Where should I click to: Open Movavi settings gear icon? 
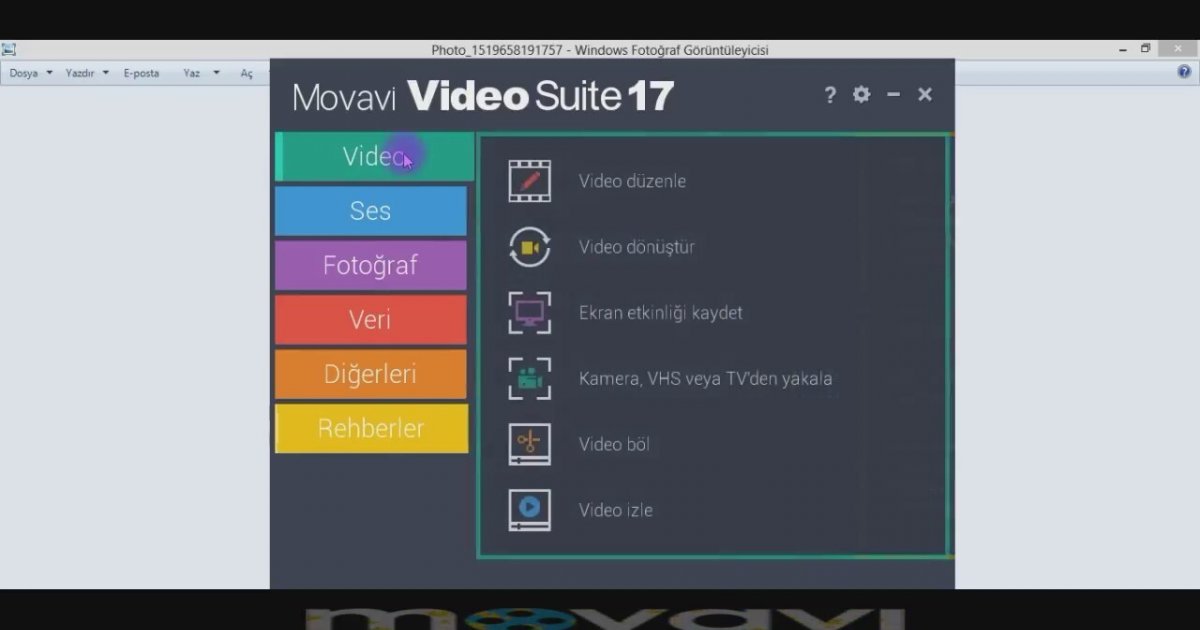861,94
